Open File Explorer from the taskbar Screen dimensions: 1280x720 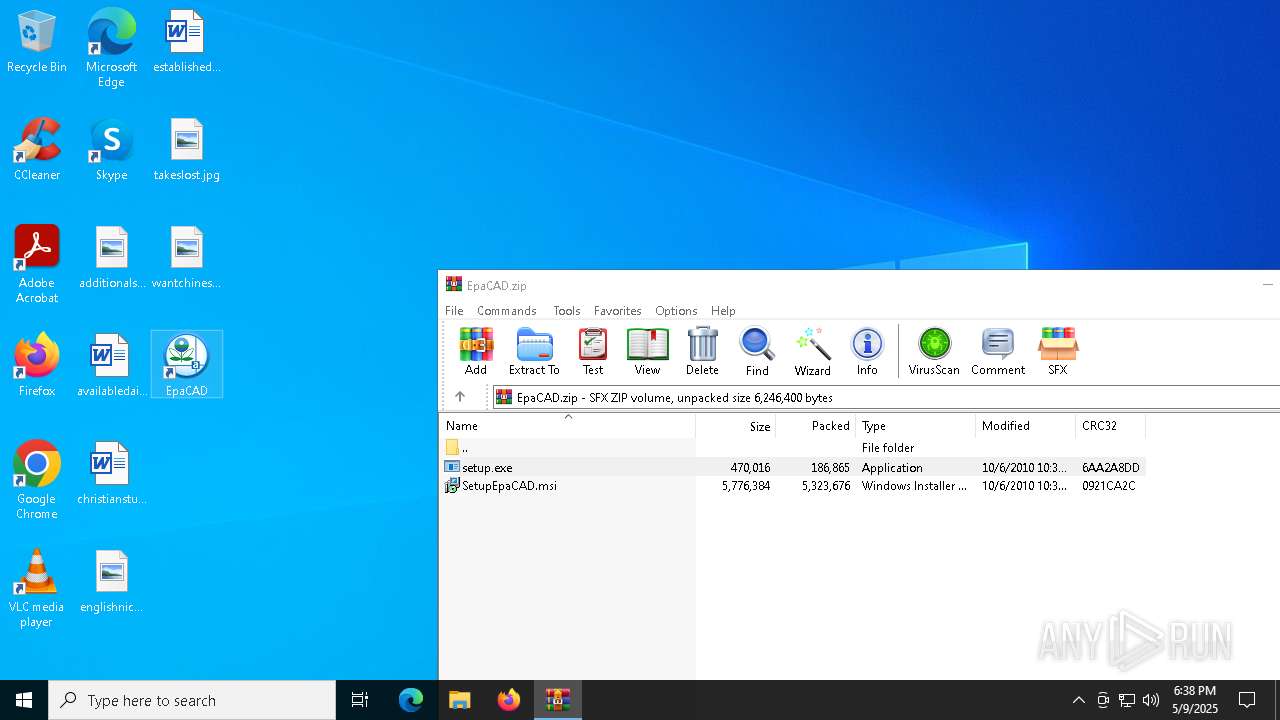click(460, 700)
